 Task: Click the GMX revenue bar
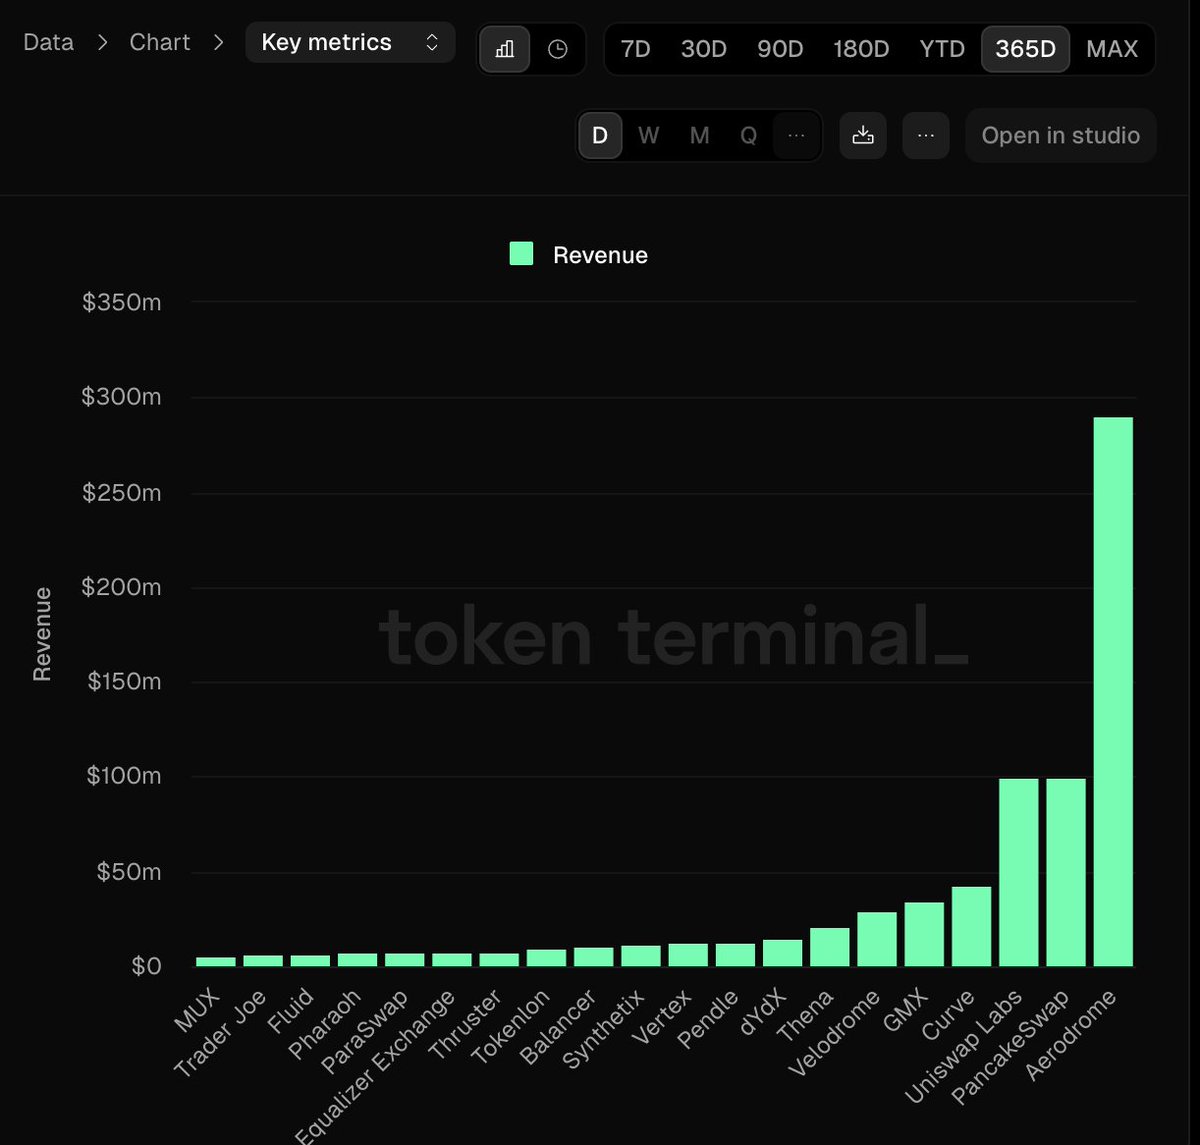pyautogui.click(x=924, y=934)
